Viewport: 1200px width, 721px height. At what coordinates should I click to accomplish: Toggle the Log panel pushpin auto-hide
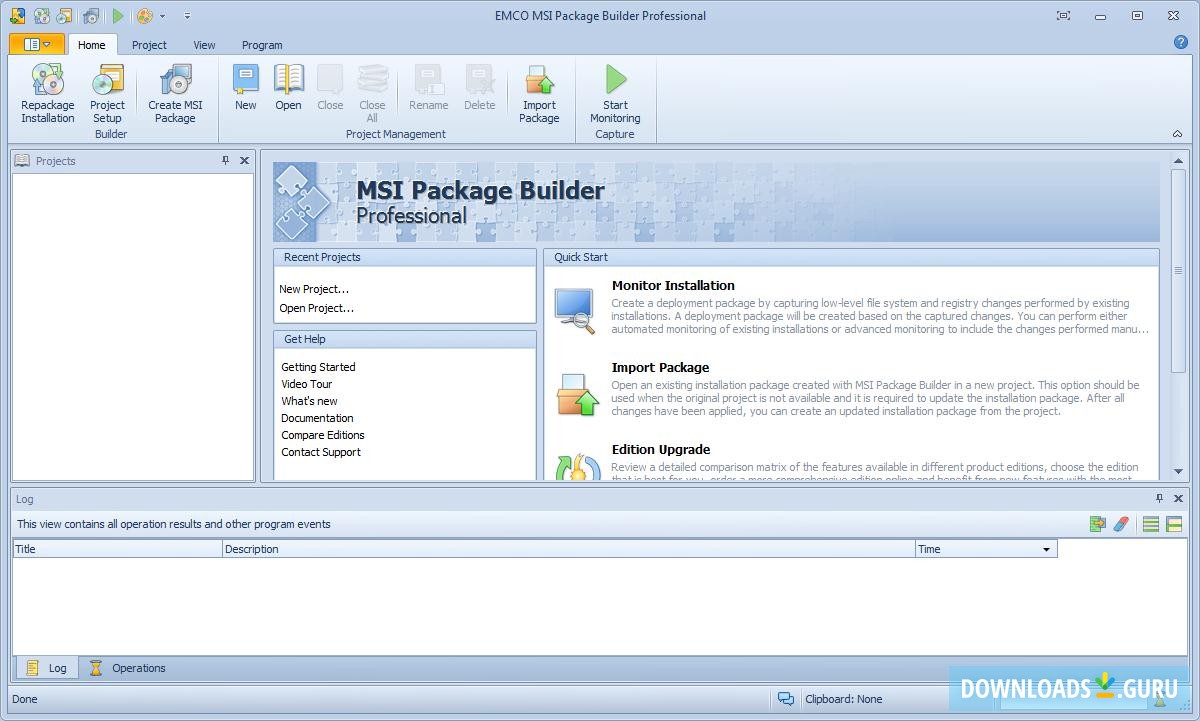pyautogui.click(x=1160, y=498)
